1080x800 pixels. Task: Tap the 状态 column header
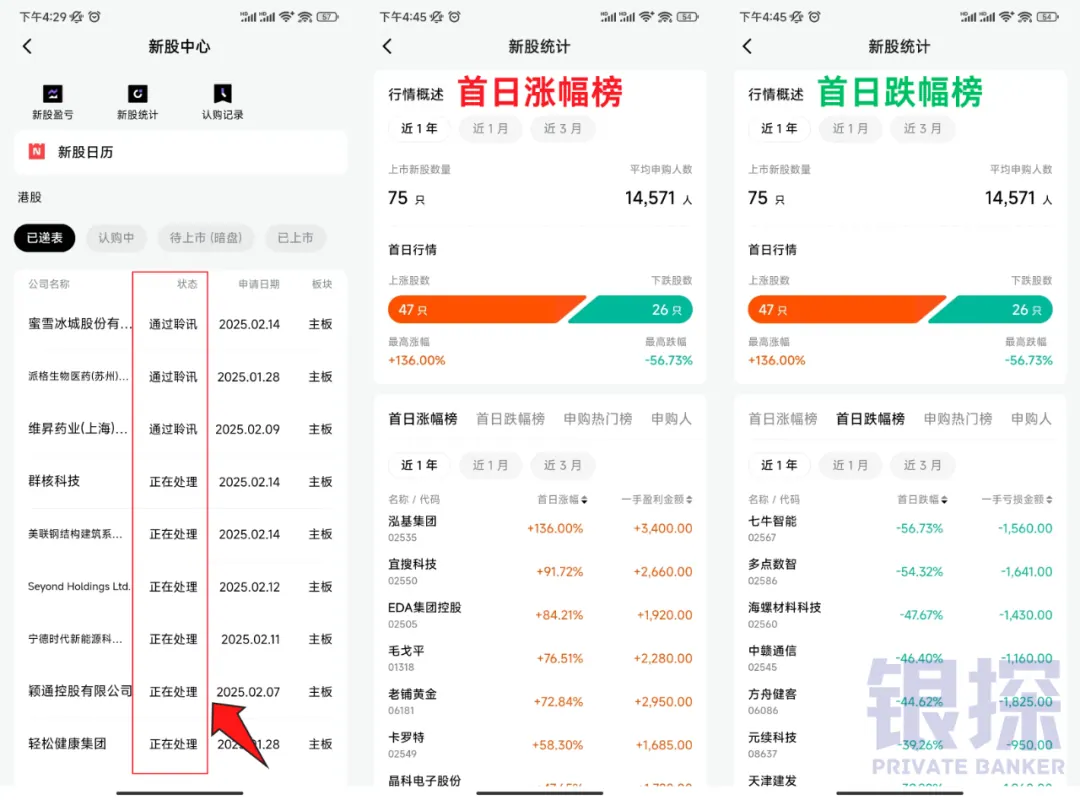coord(187,284)
